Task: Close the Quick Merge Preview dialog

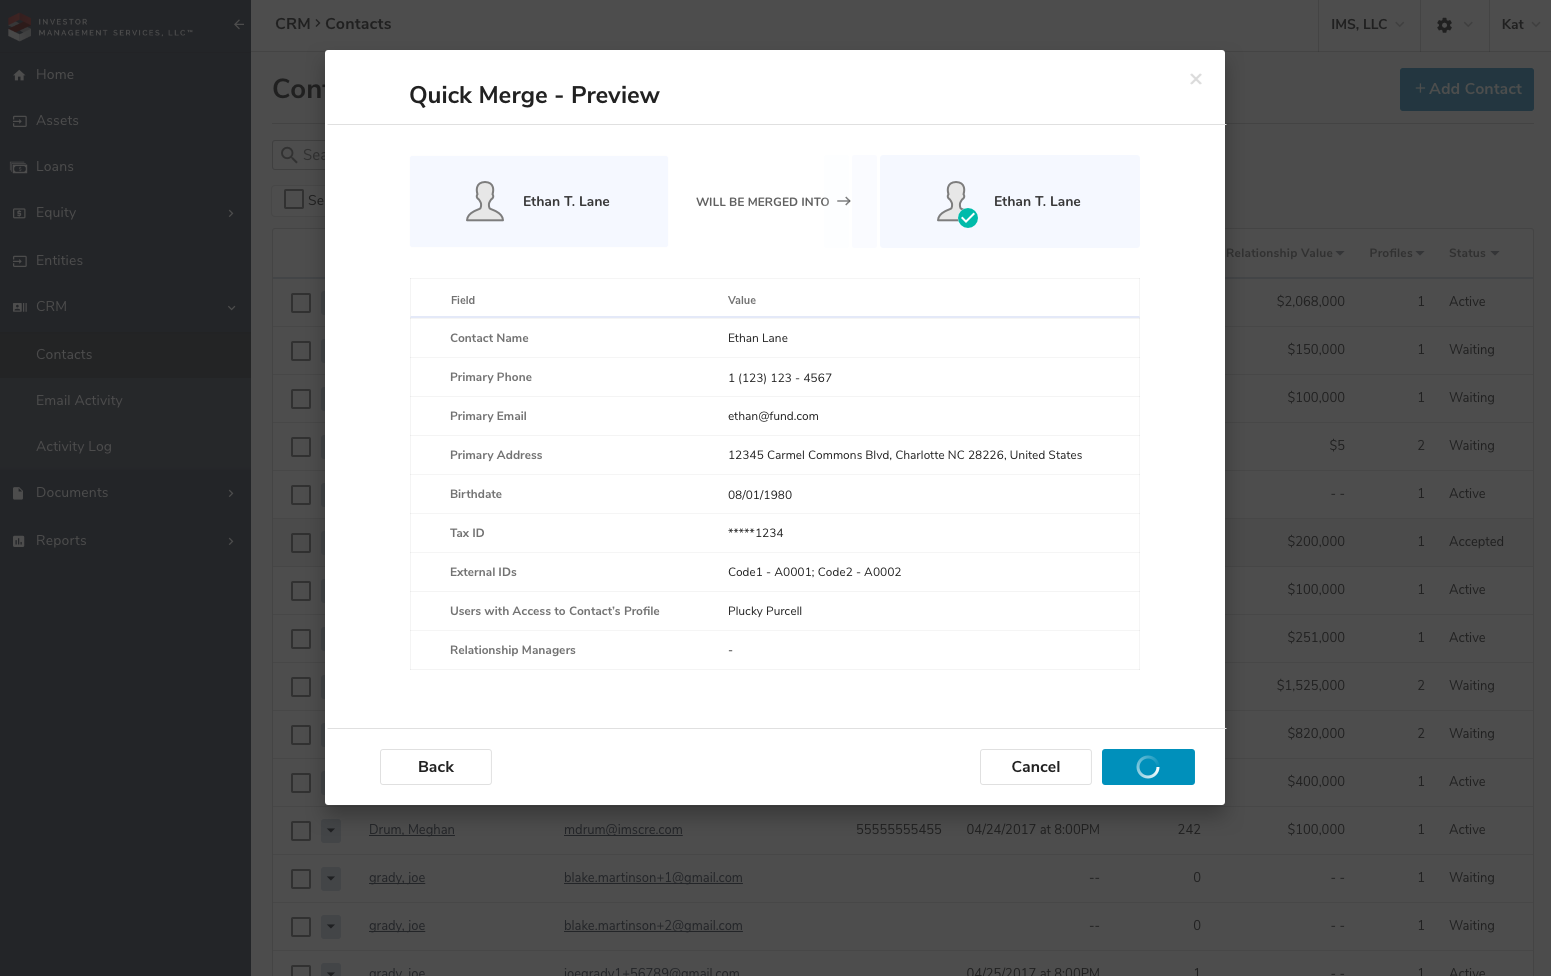Action: (x=1195, y=79)
